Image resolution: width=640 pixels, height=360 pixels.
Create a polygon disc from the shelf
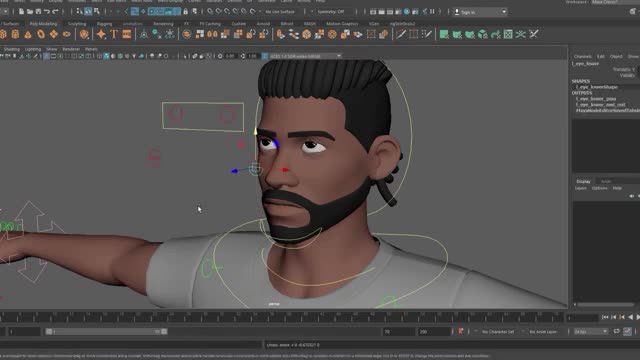(x=67, y=34)
